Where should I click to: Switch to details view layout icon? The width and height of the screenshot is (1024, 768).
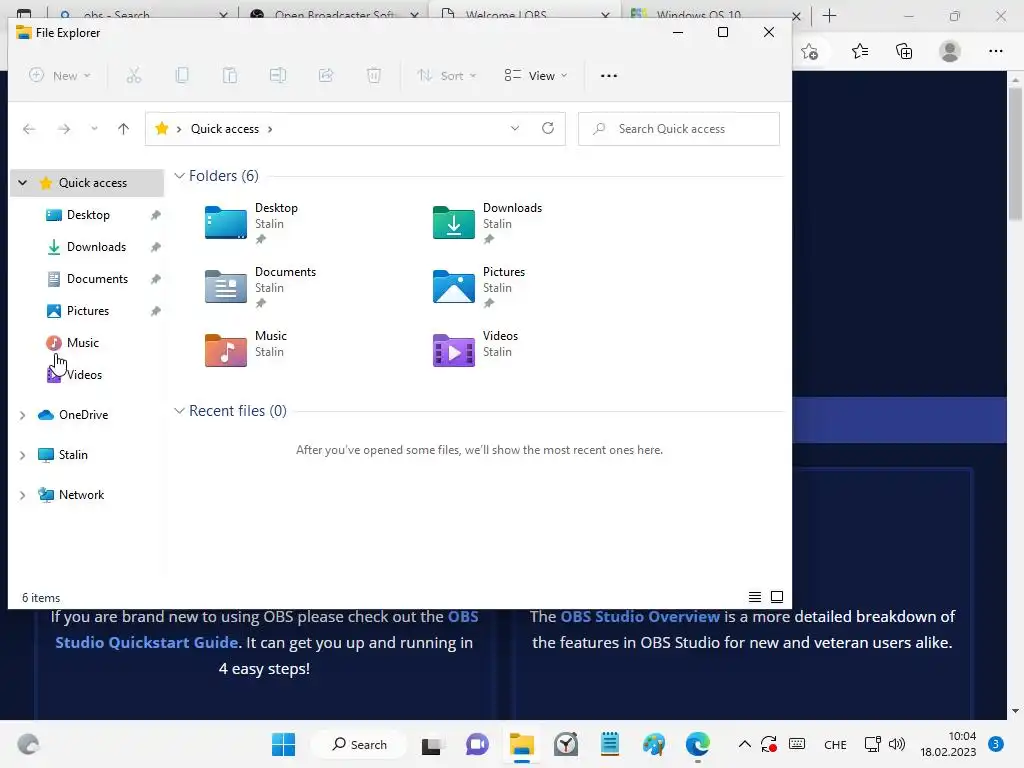point(754,597)
